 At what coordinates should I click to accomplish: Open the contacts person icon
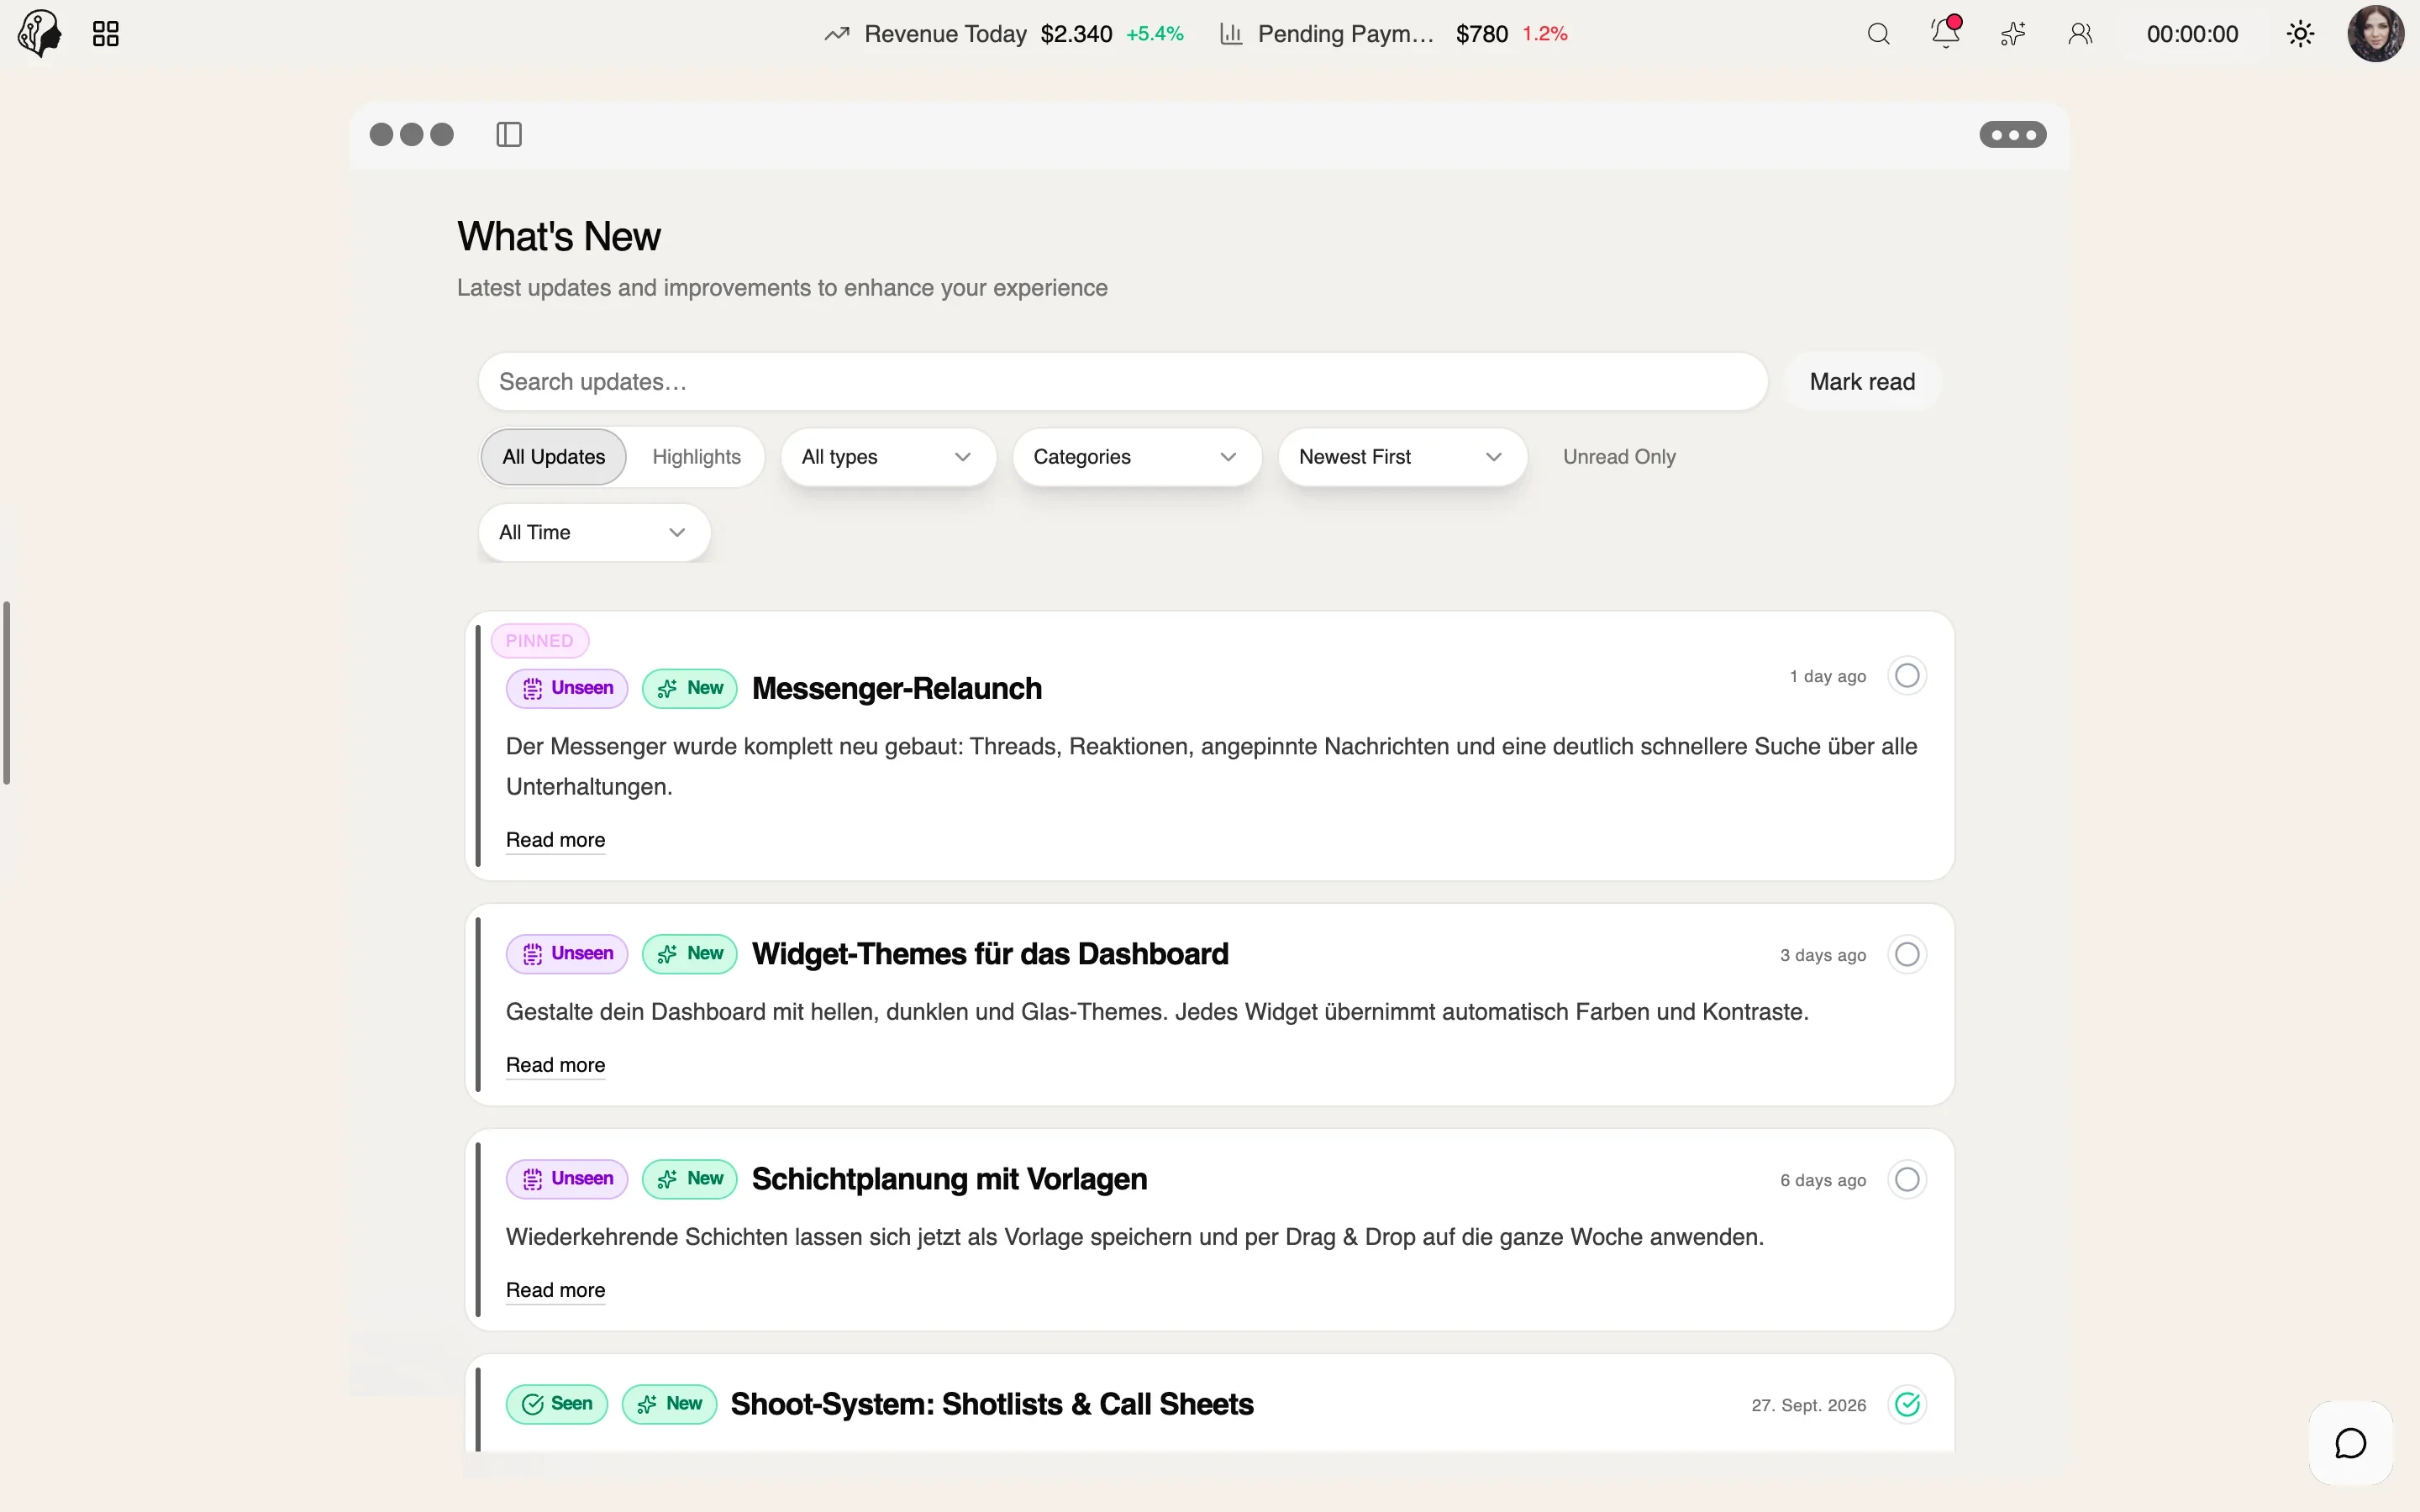(x=2081, y=34)
